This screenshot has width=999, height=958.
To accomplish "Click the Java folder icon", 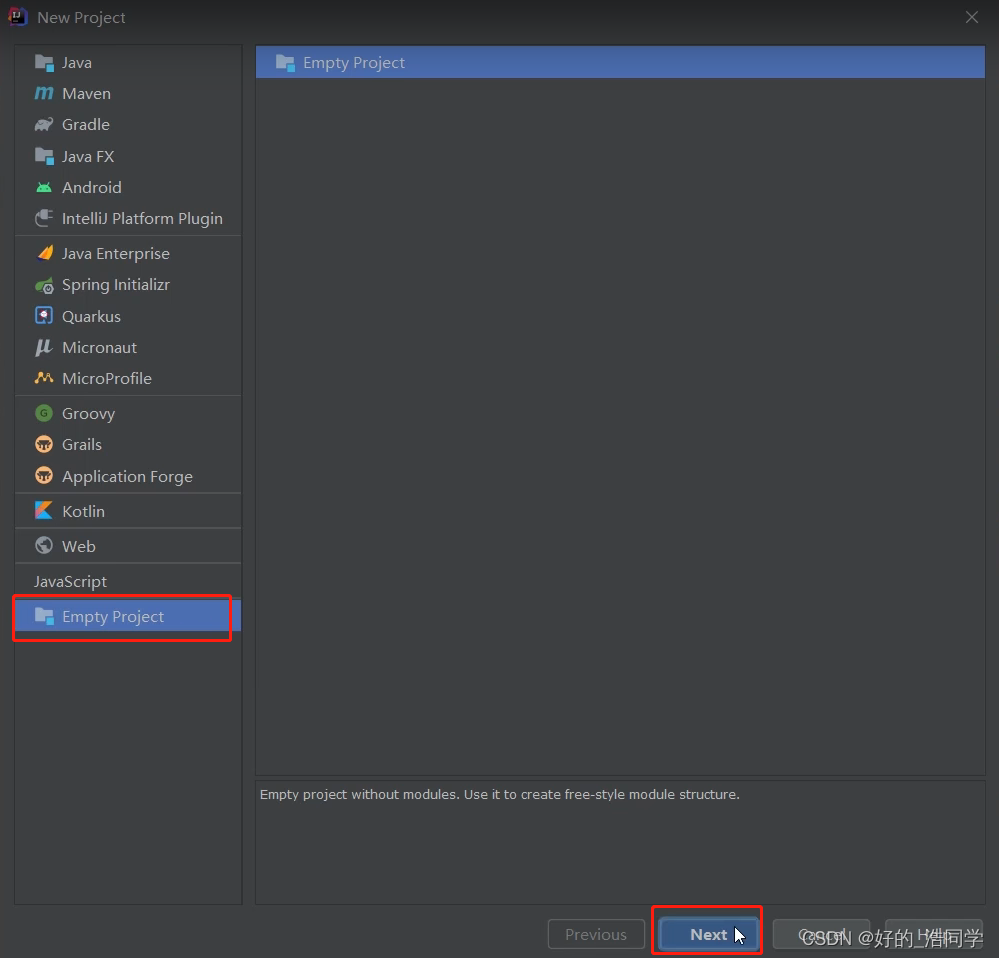I will point(44,62).
